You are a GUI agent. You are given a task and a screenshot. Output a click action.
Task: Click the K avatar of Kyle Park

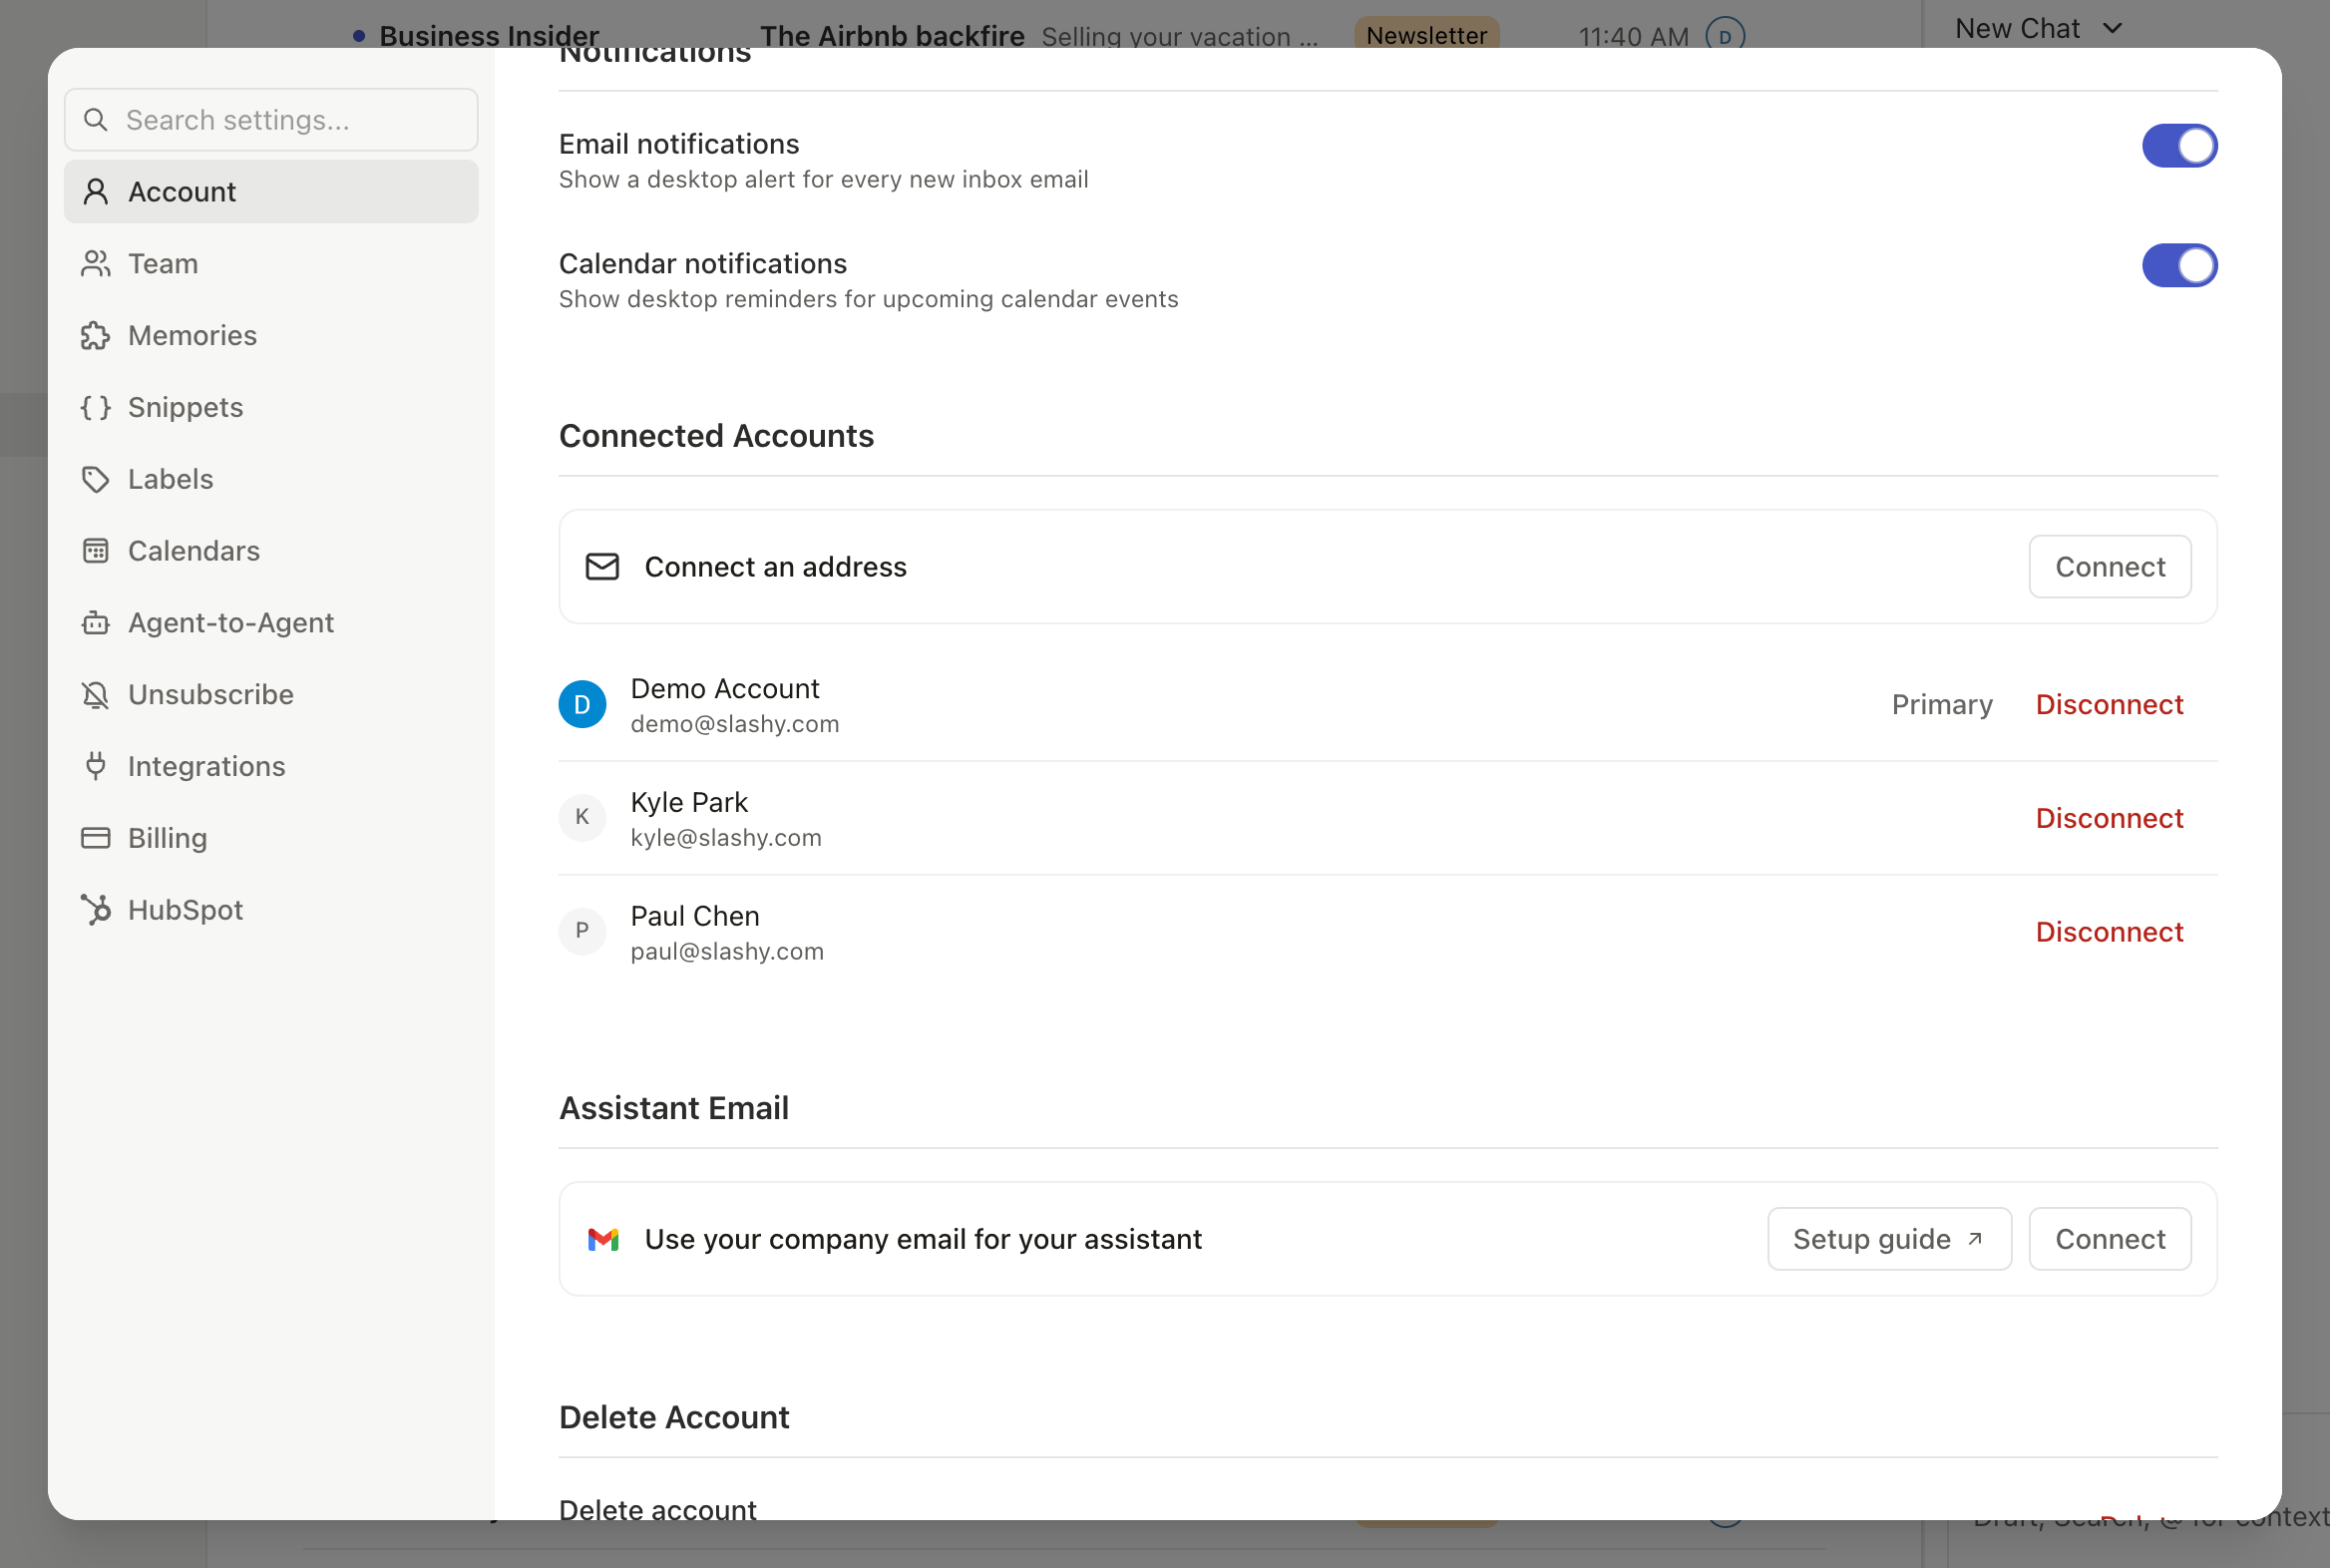582,818
